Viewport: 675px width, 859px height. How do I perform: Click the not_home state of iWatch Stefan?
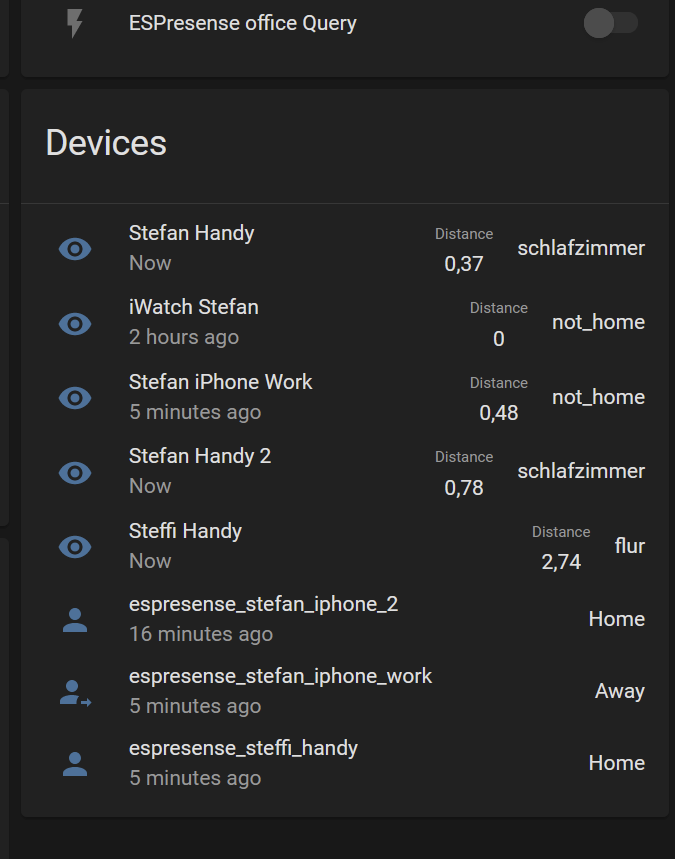coord(598,322)
